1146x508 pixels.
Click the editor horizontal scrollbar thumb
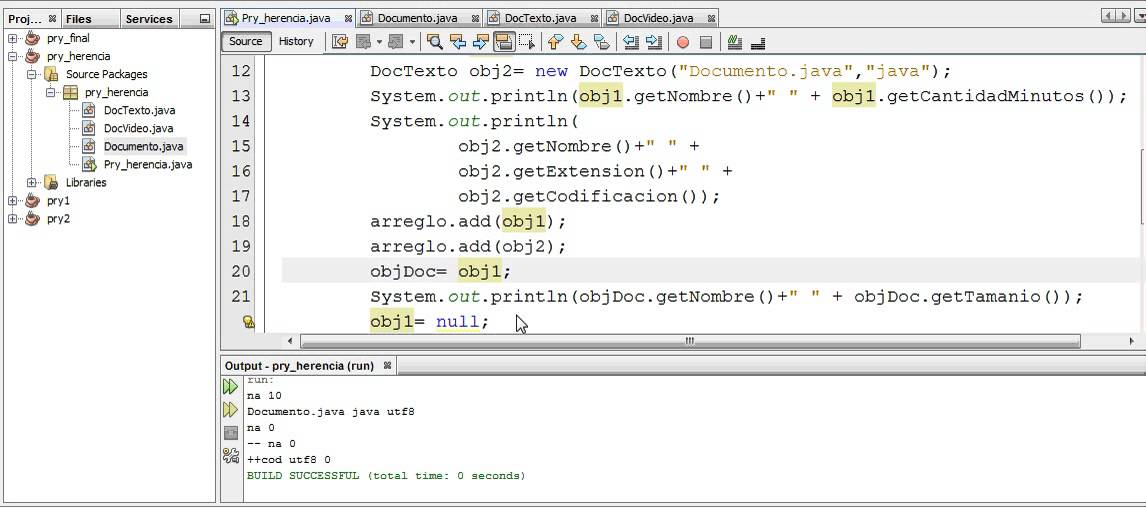(x=690, y=341)
